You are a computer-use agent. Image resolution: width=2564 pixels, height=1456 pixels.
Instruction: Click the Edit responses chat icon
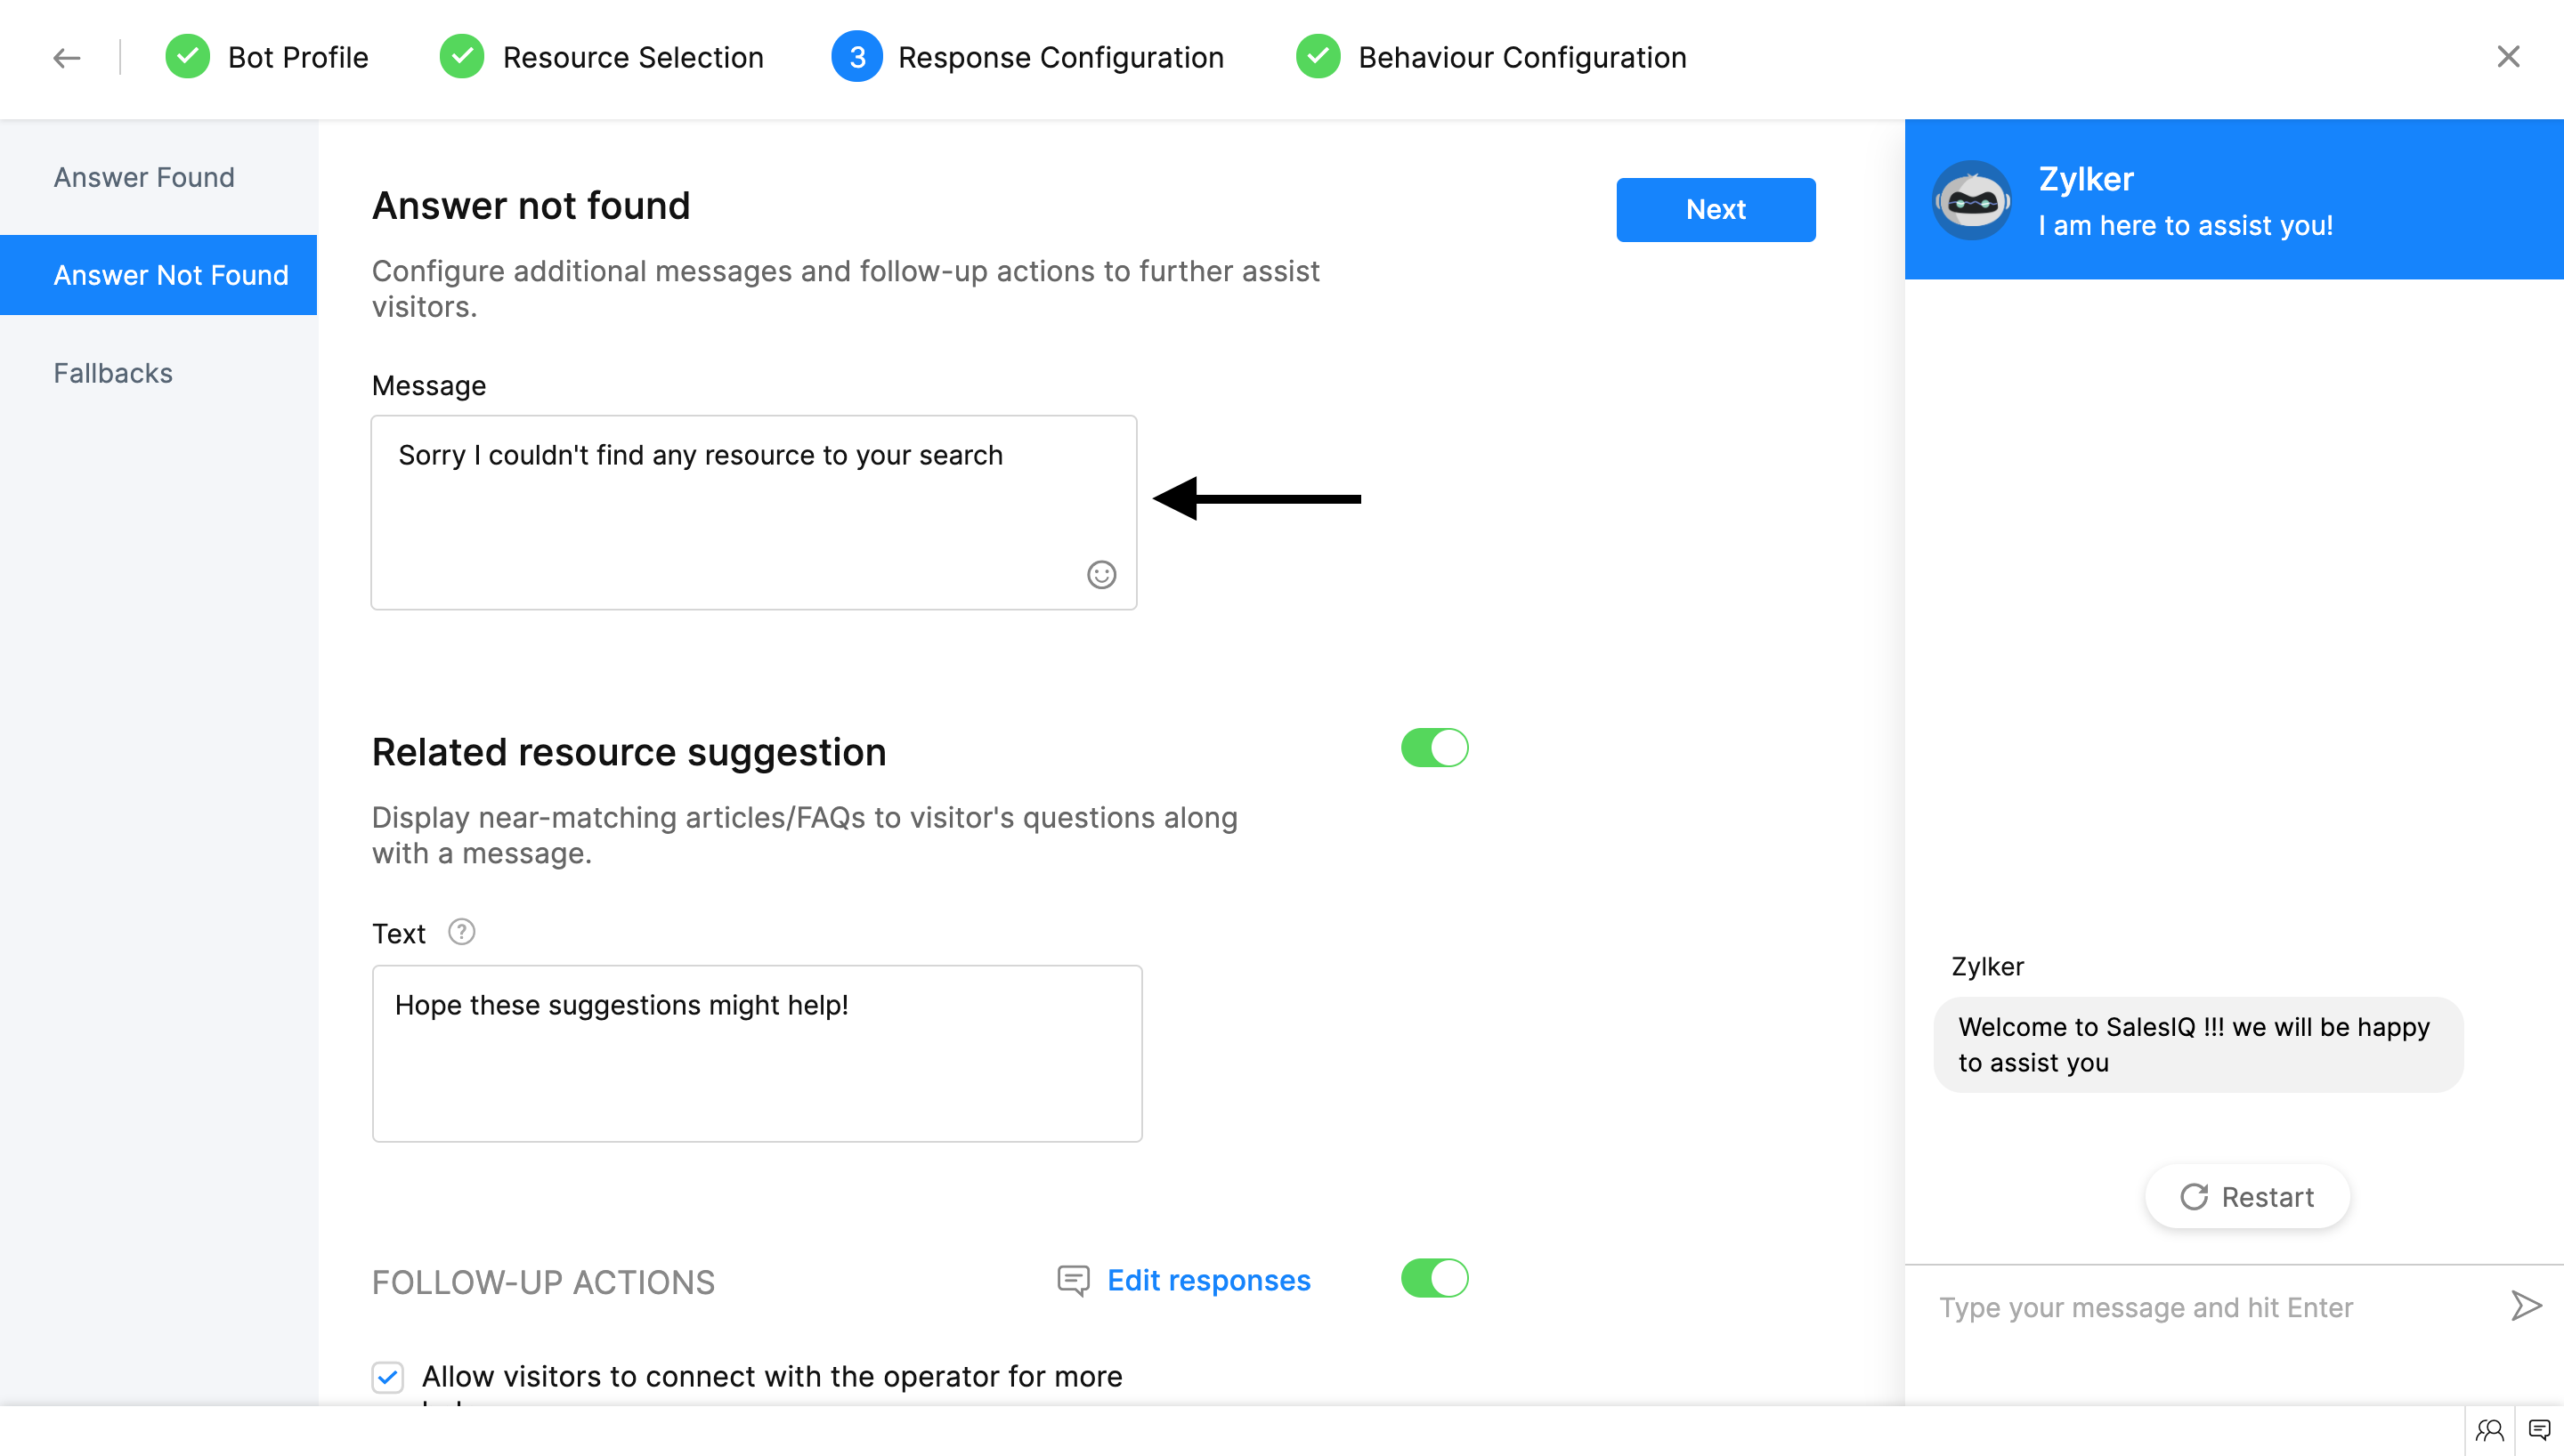[1073, 1280]
